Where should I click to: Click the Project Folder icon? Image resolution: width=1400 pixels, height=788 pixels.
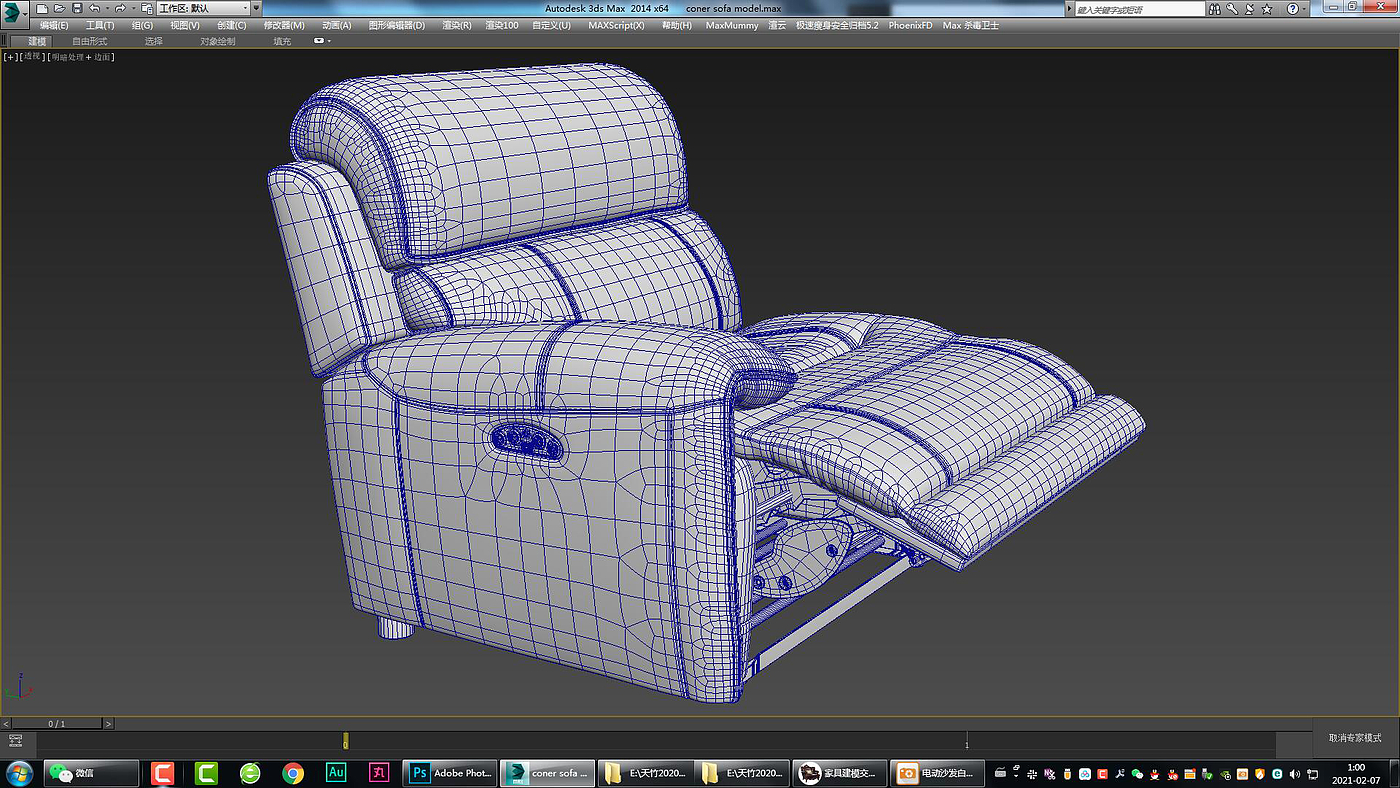tap(147, 9)
